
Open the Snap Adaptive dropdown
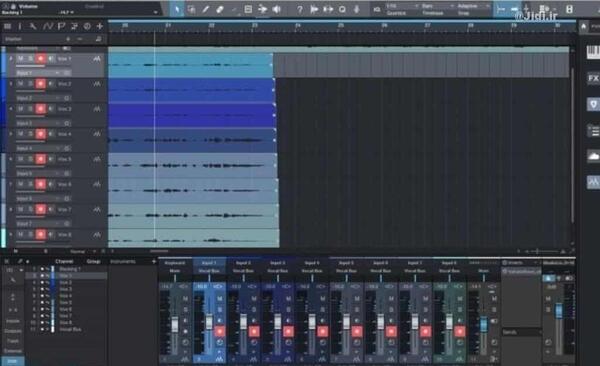[474, 6]
